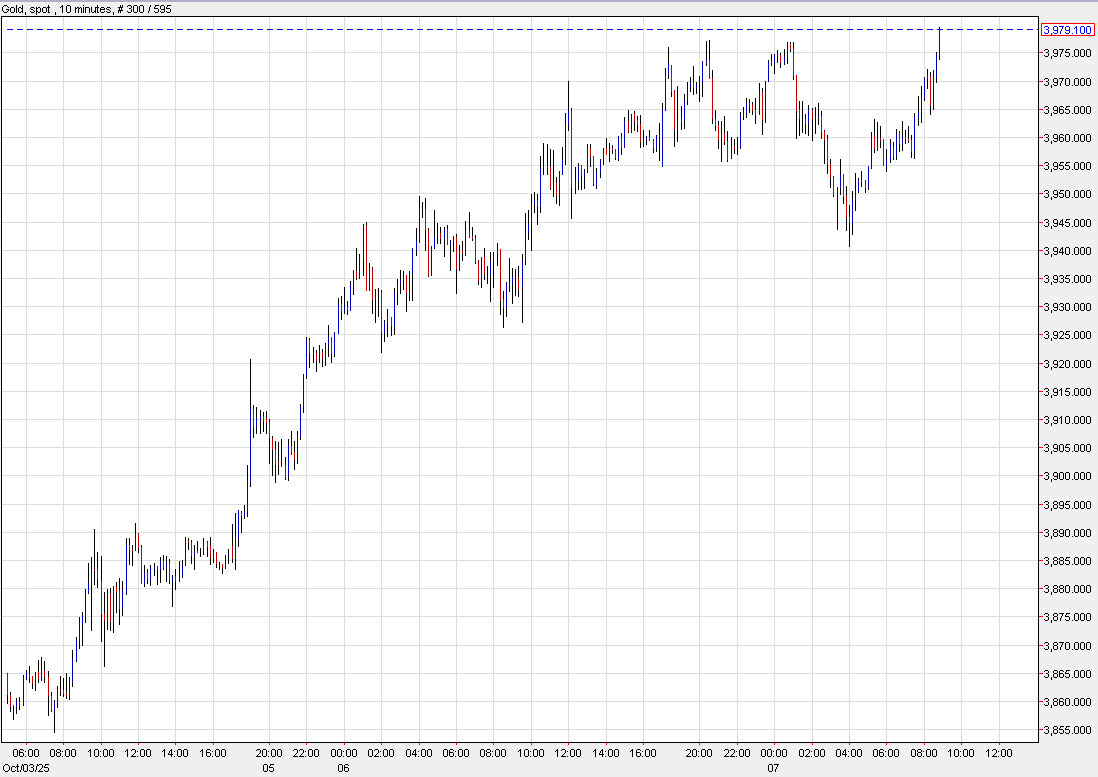Click the dashed current price line
This screenshot has height=777, width=1098.
[x=500, y=29]
